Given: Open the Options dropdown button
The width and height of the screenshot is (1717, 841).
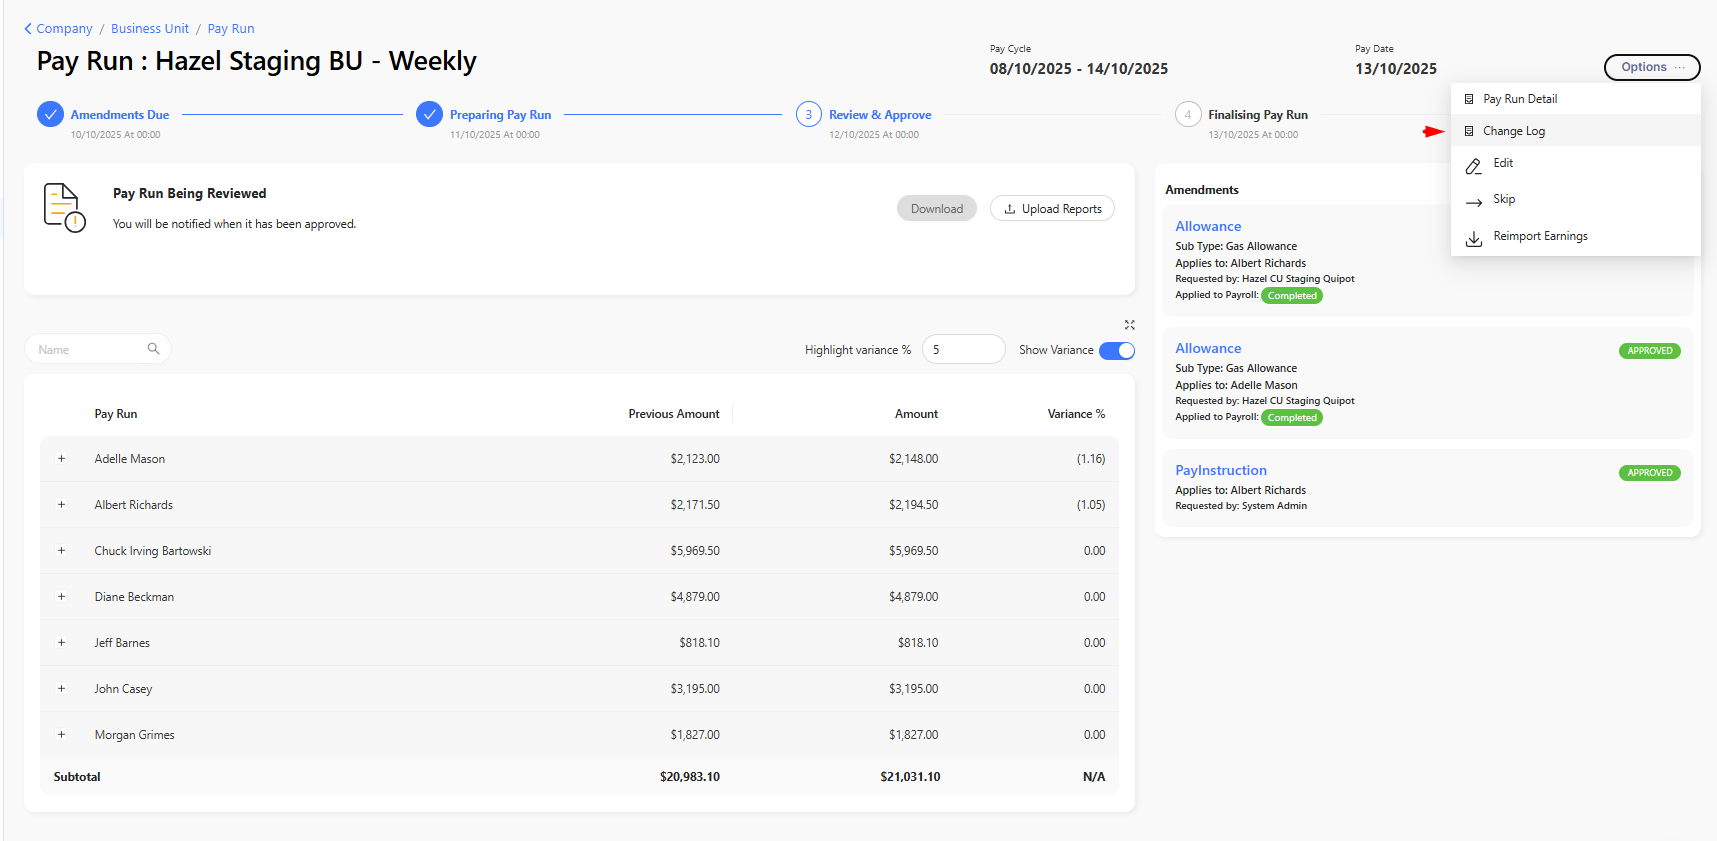Looking at the screenshot, I should pos(1652,67).
